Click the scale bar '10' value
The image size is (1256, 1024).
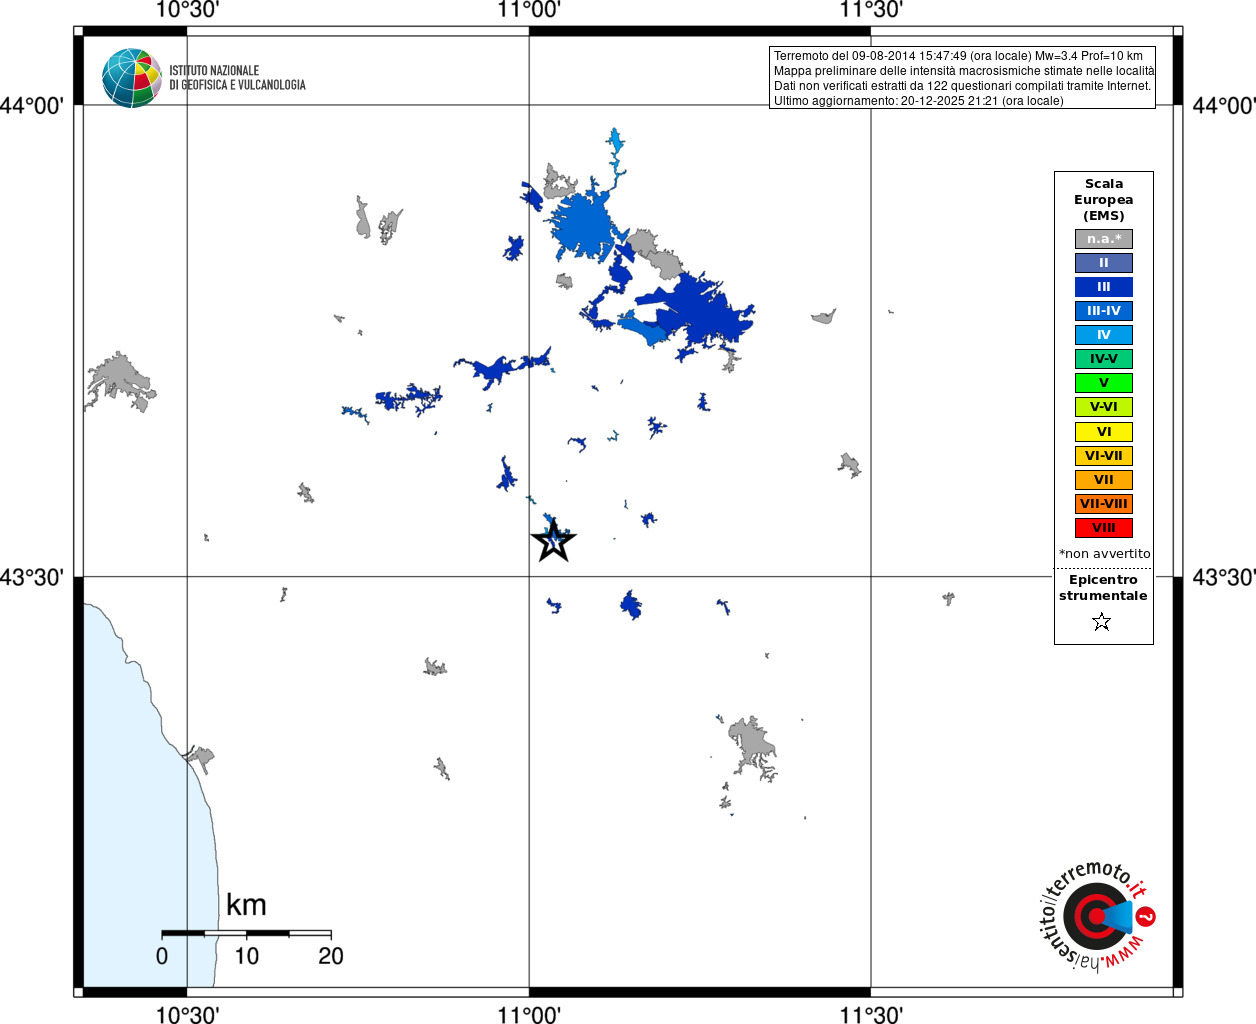click(246, 956)
